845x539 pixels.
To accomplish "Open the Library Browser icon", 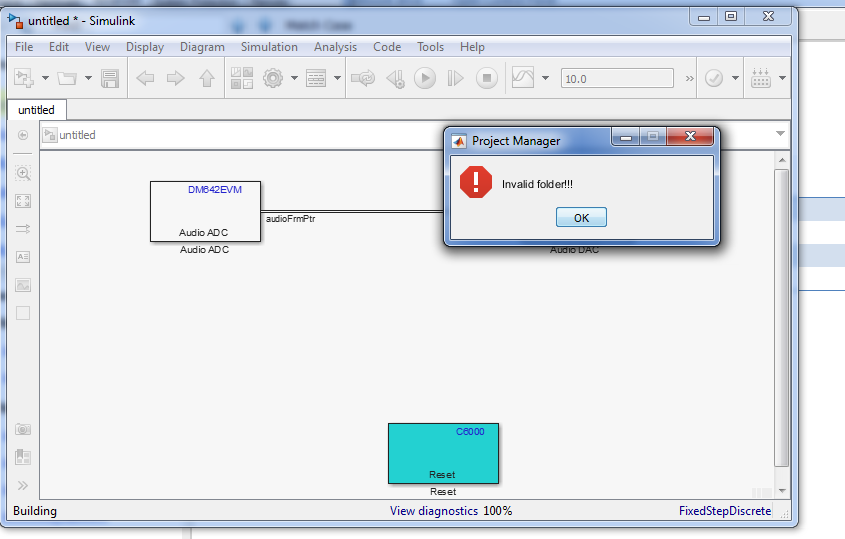I will (x=242, y=78).
